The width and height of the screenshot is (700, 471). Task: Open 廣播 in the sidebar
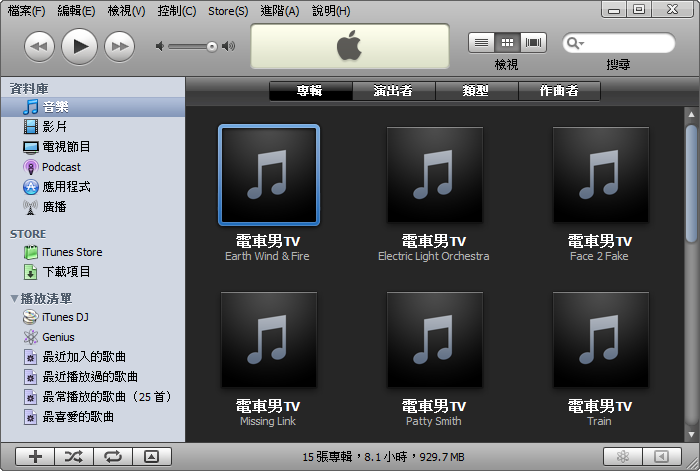pyautogui.click(x=93, y=207)
